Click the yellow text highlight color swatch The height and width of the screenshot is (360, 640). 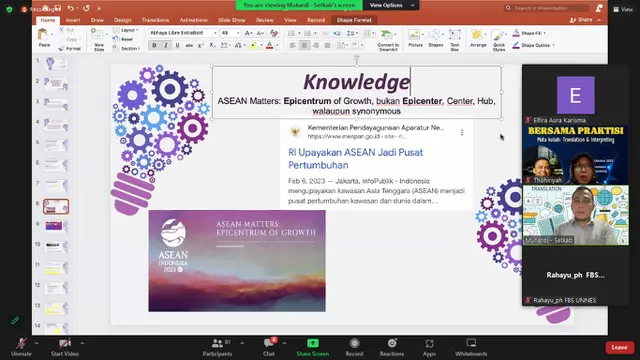[253, 45]
